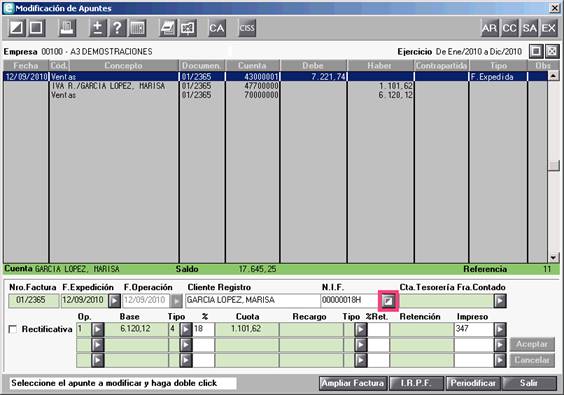The height and width of the screenshot is (395, 564).
Task: Click the Nro.Factura field showing 01/2365
Action: (33, 301)
